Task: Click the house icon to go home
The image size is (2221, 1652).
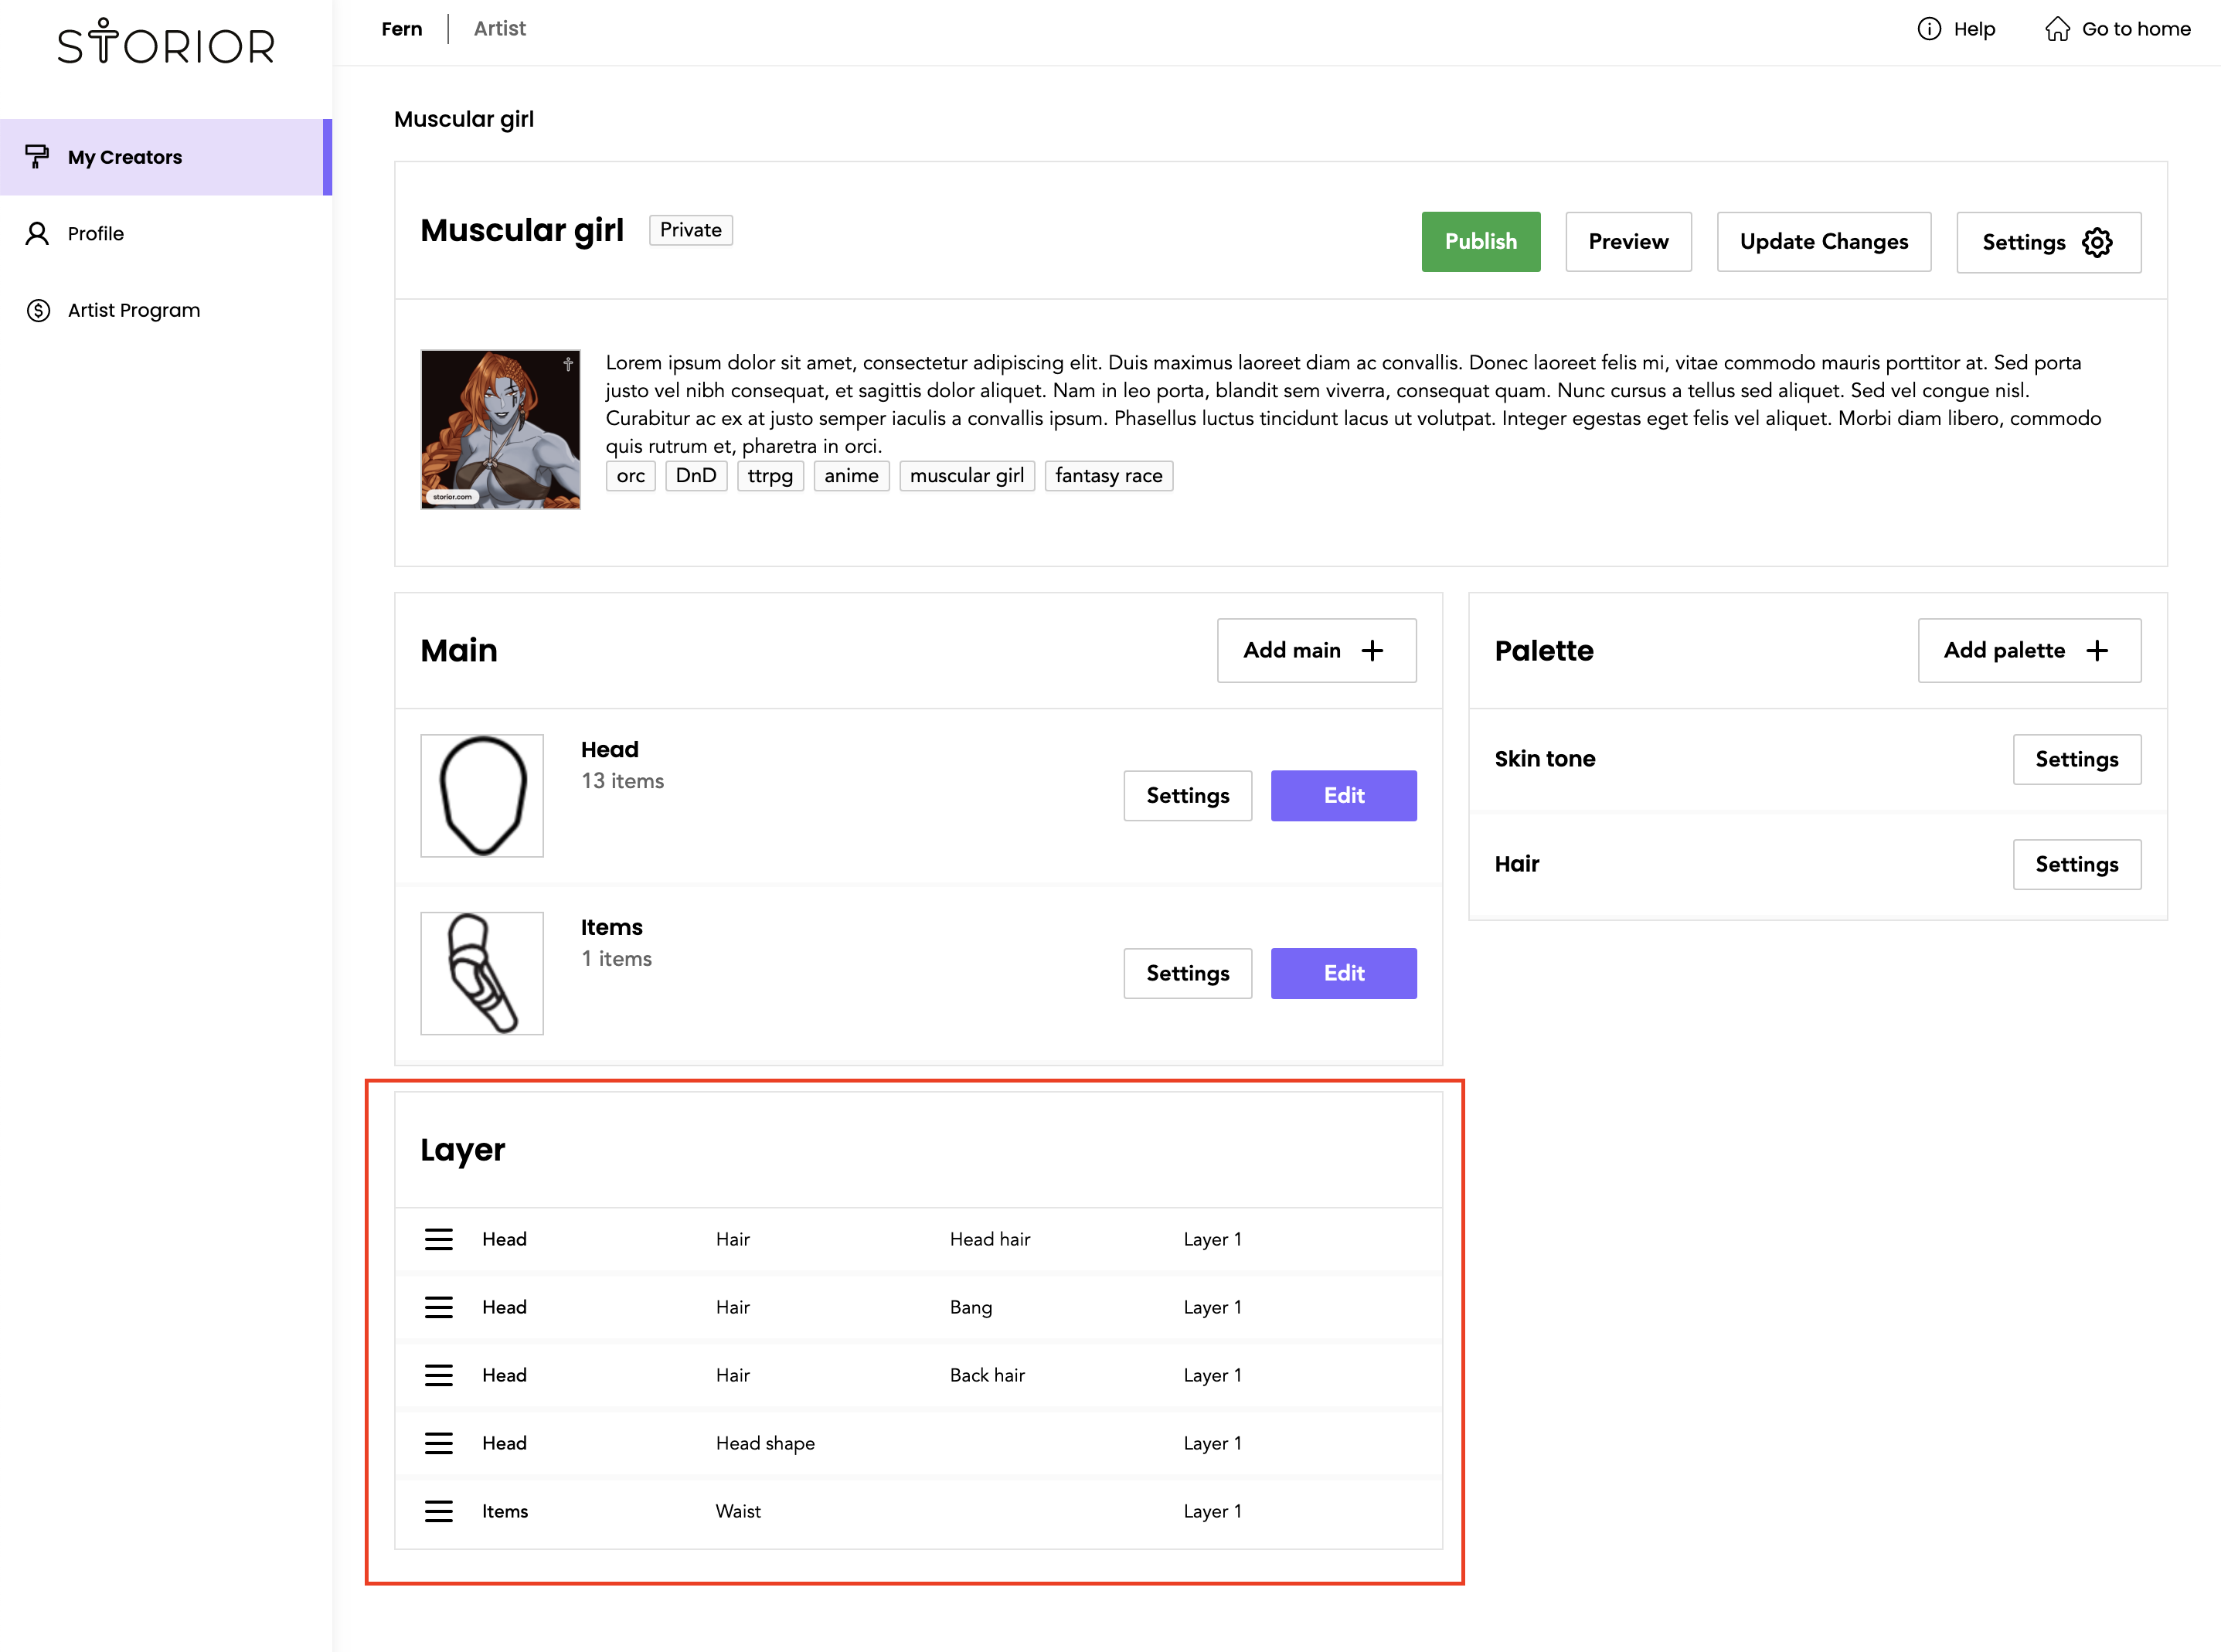Action: (2056, 29)
